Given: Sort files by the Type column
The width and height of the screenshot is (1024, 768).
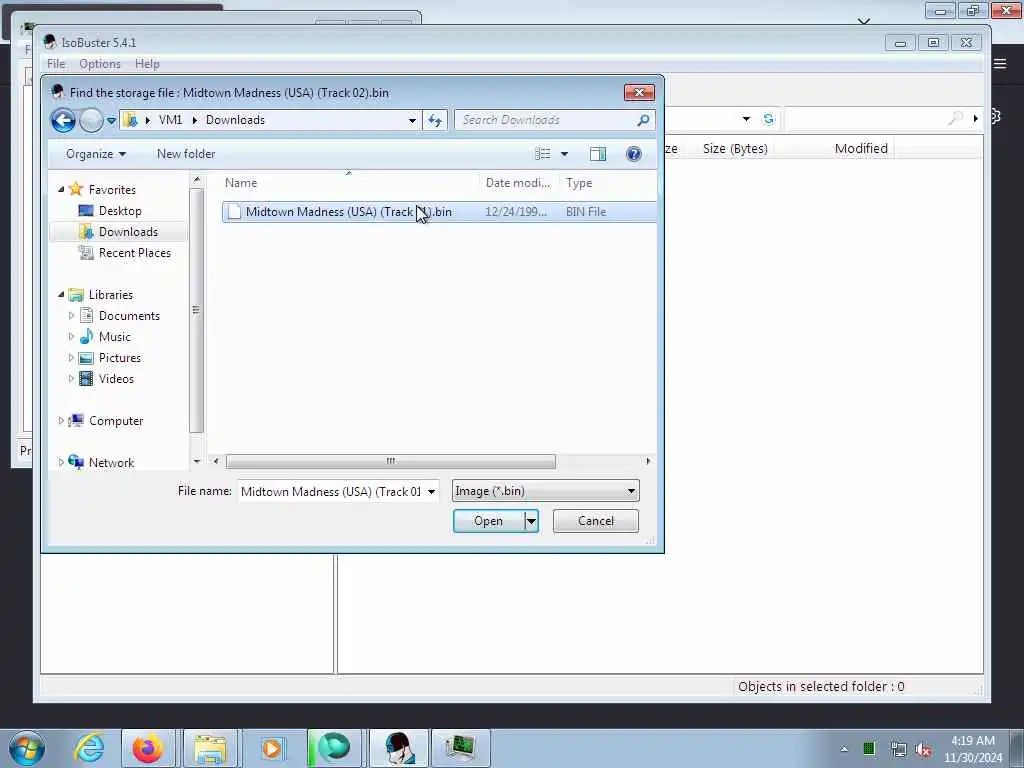Looking at the screenshot, I should pos(579,183).
